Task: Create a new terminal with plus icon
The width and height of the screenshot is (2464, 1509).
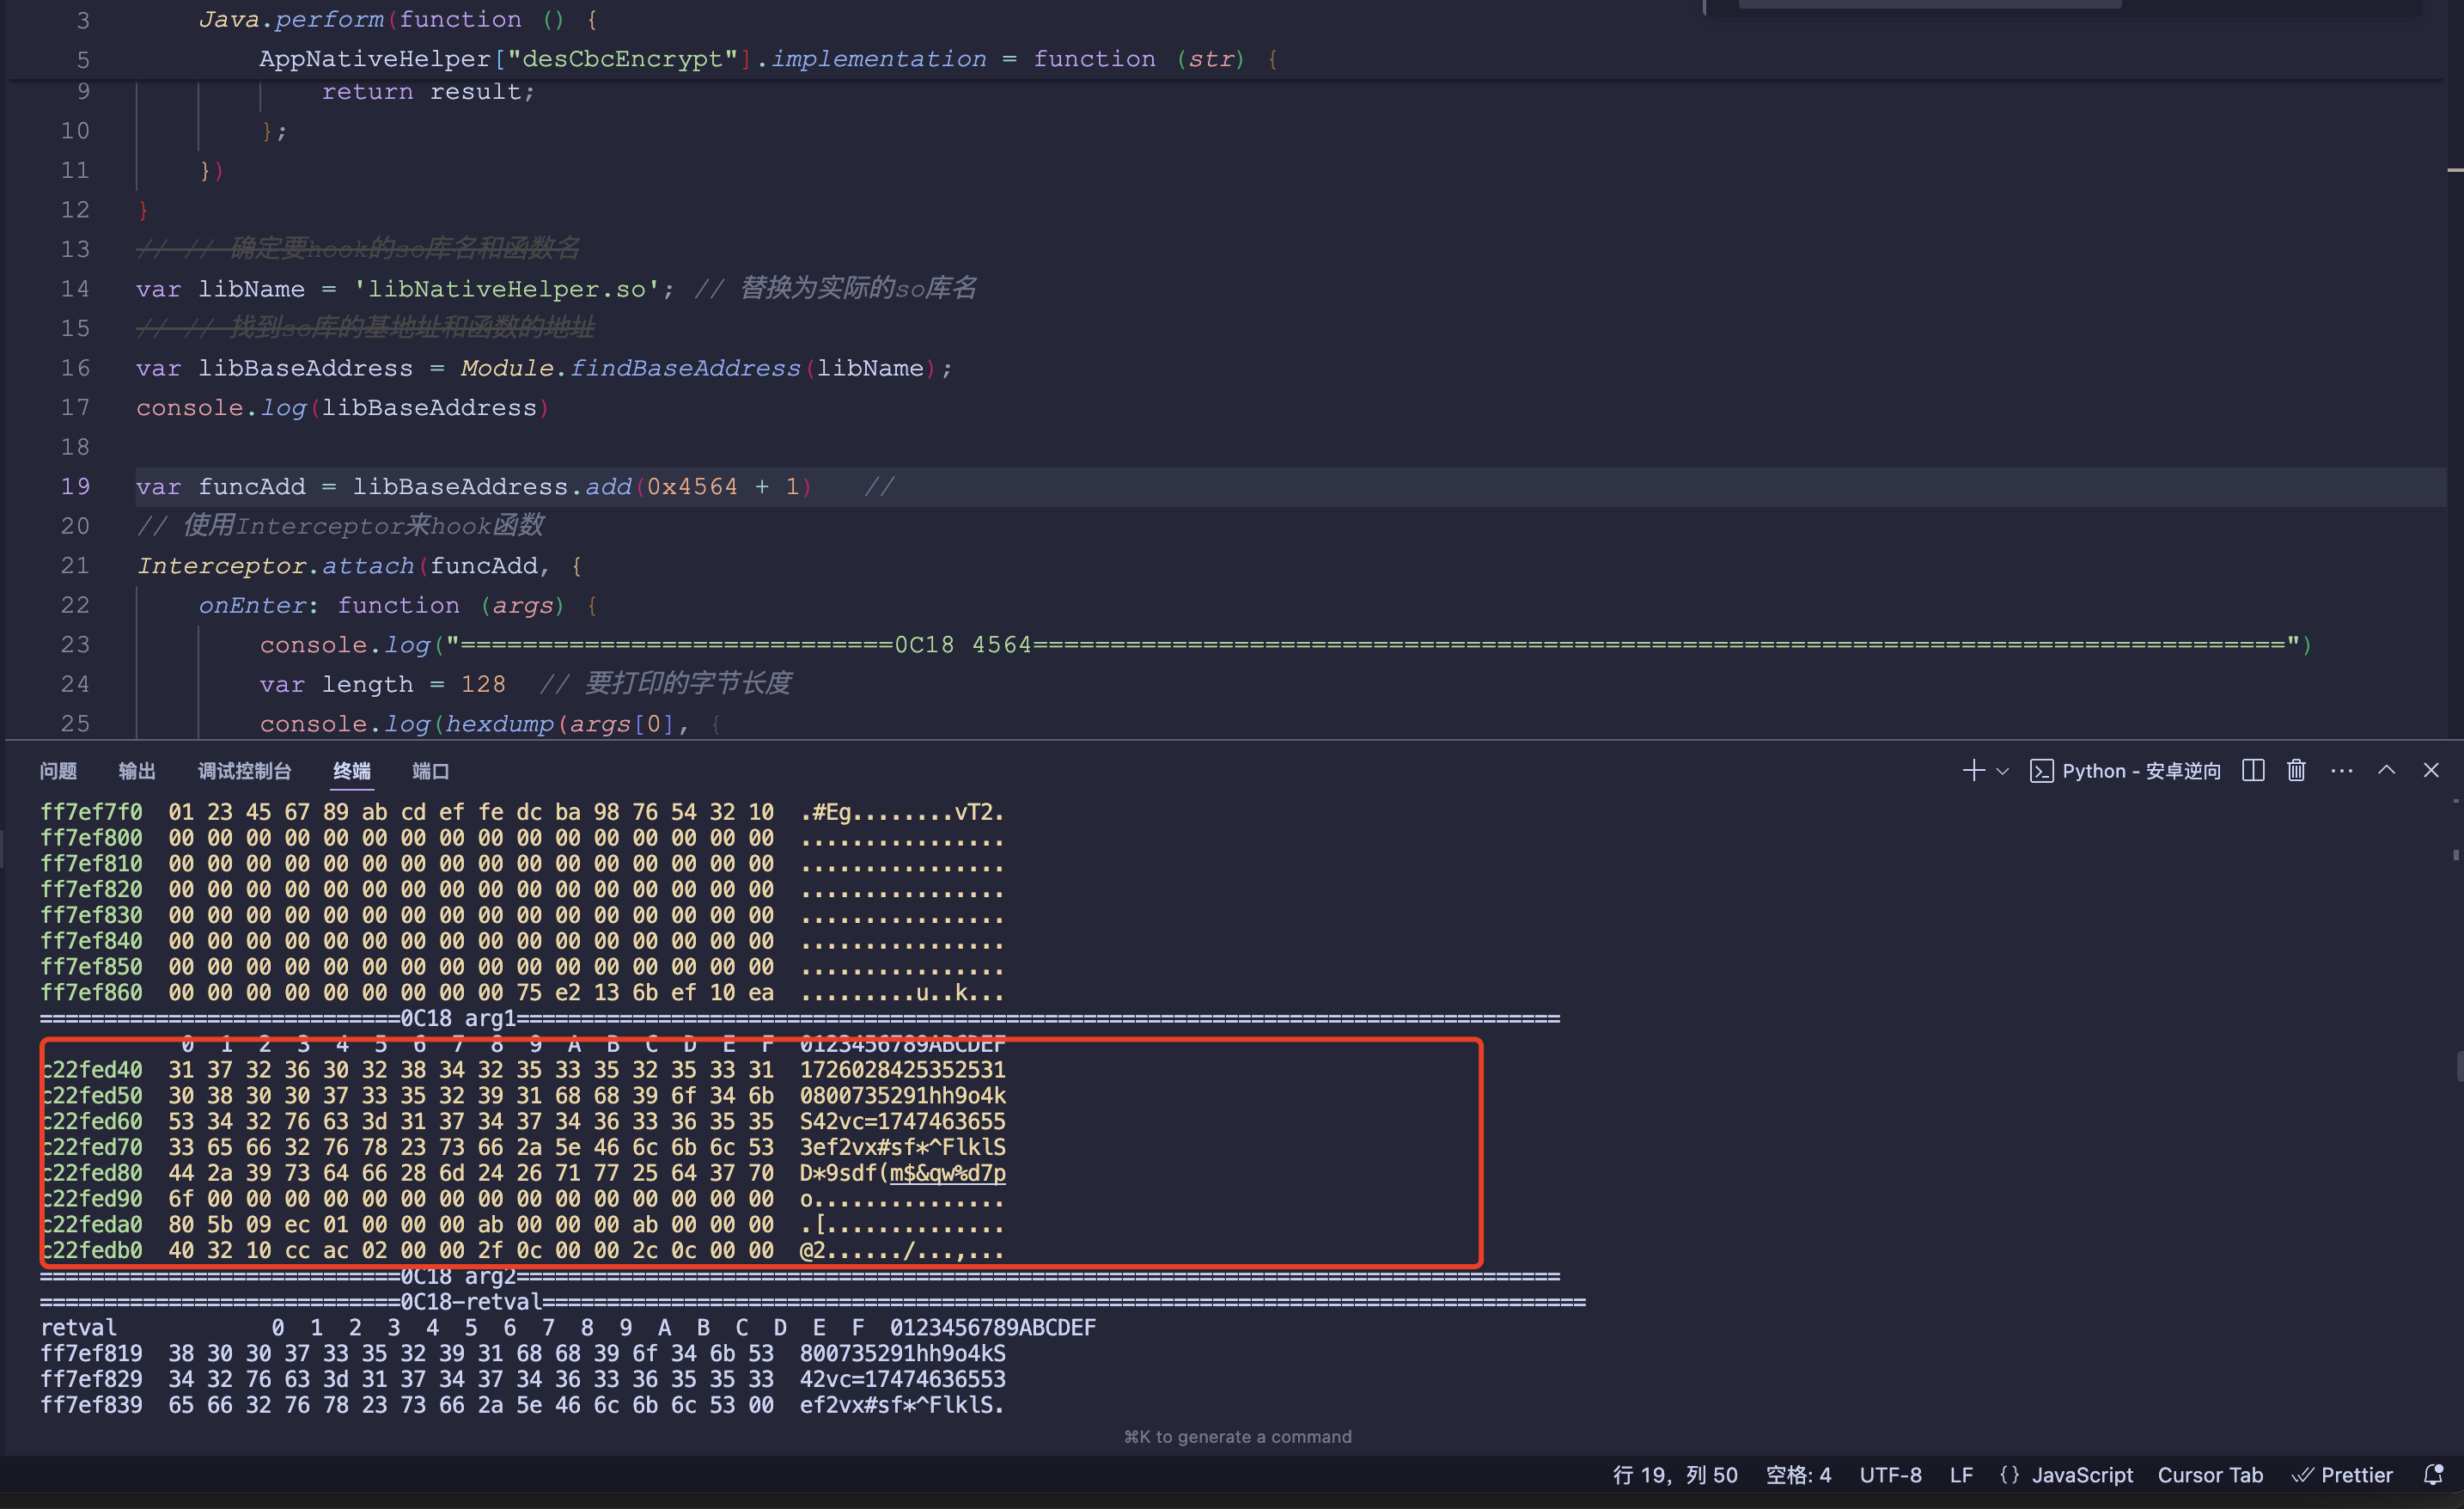Action: (1973, 770)
